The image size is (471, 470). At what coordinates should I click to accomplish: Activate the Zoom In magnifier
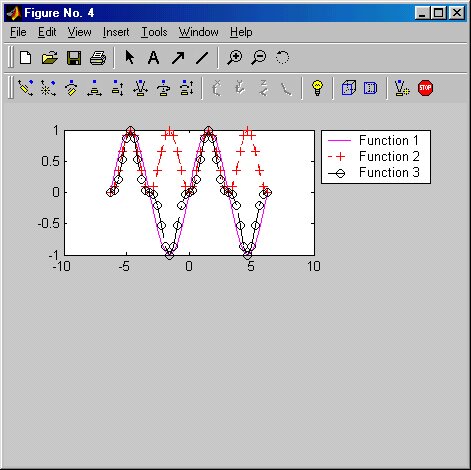tap(235, 58)
